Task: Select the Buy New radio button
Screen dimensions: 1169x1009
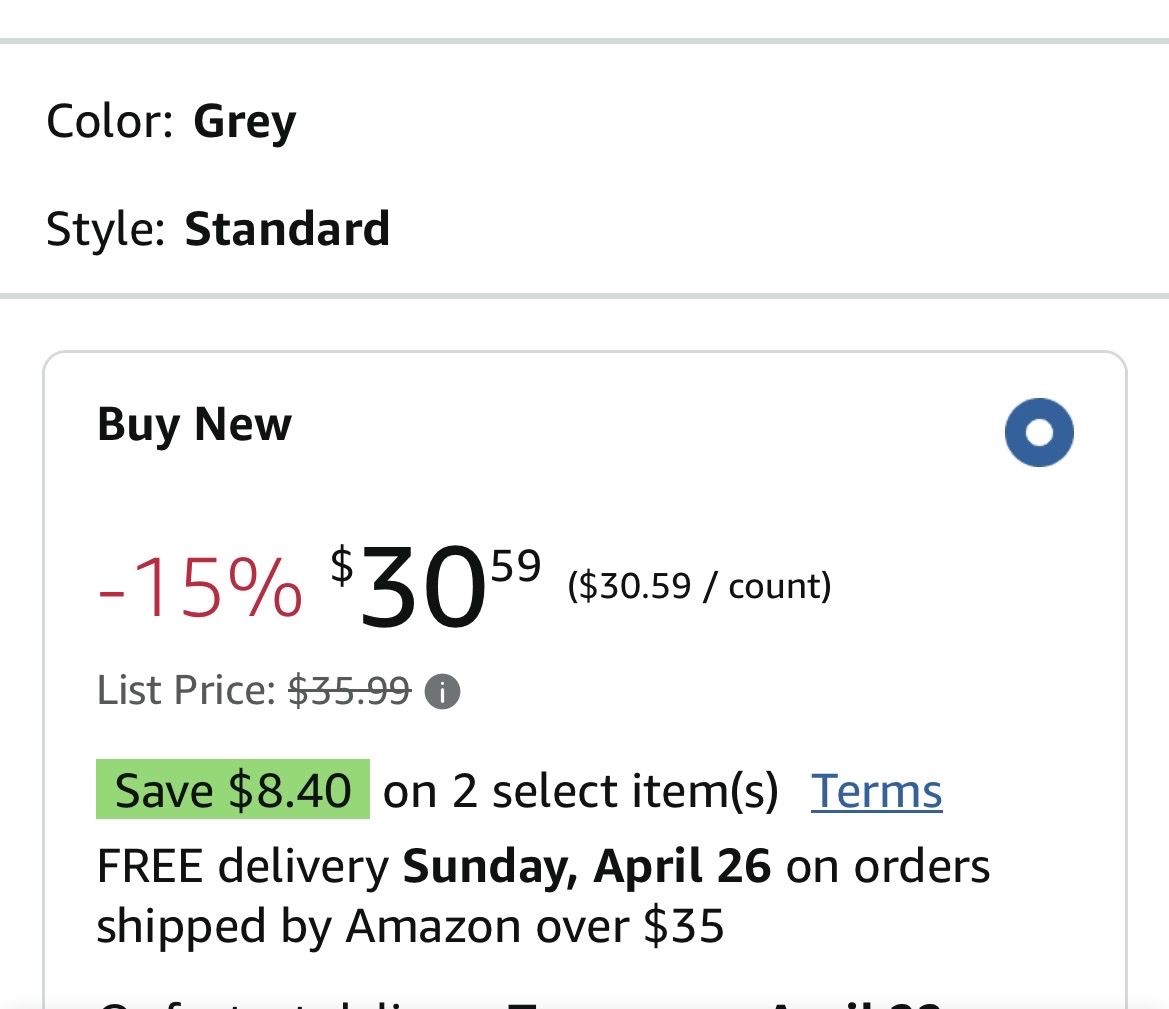Action: point(1039,432)
